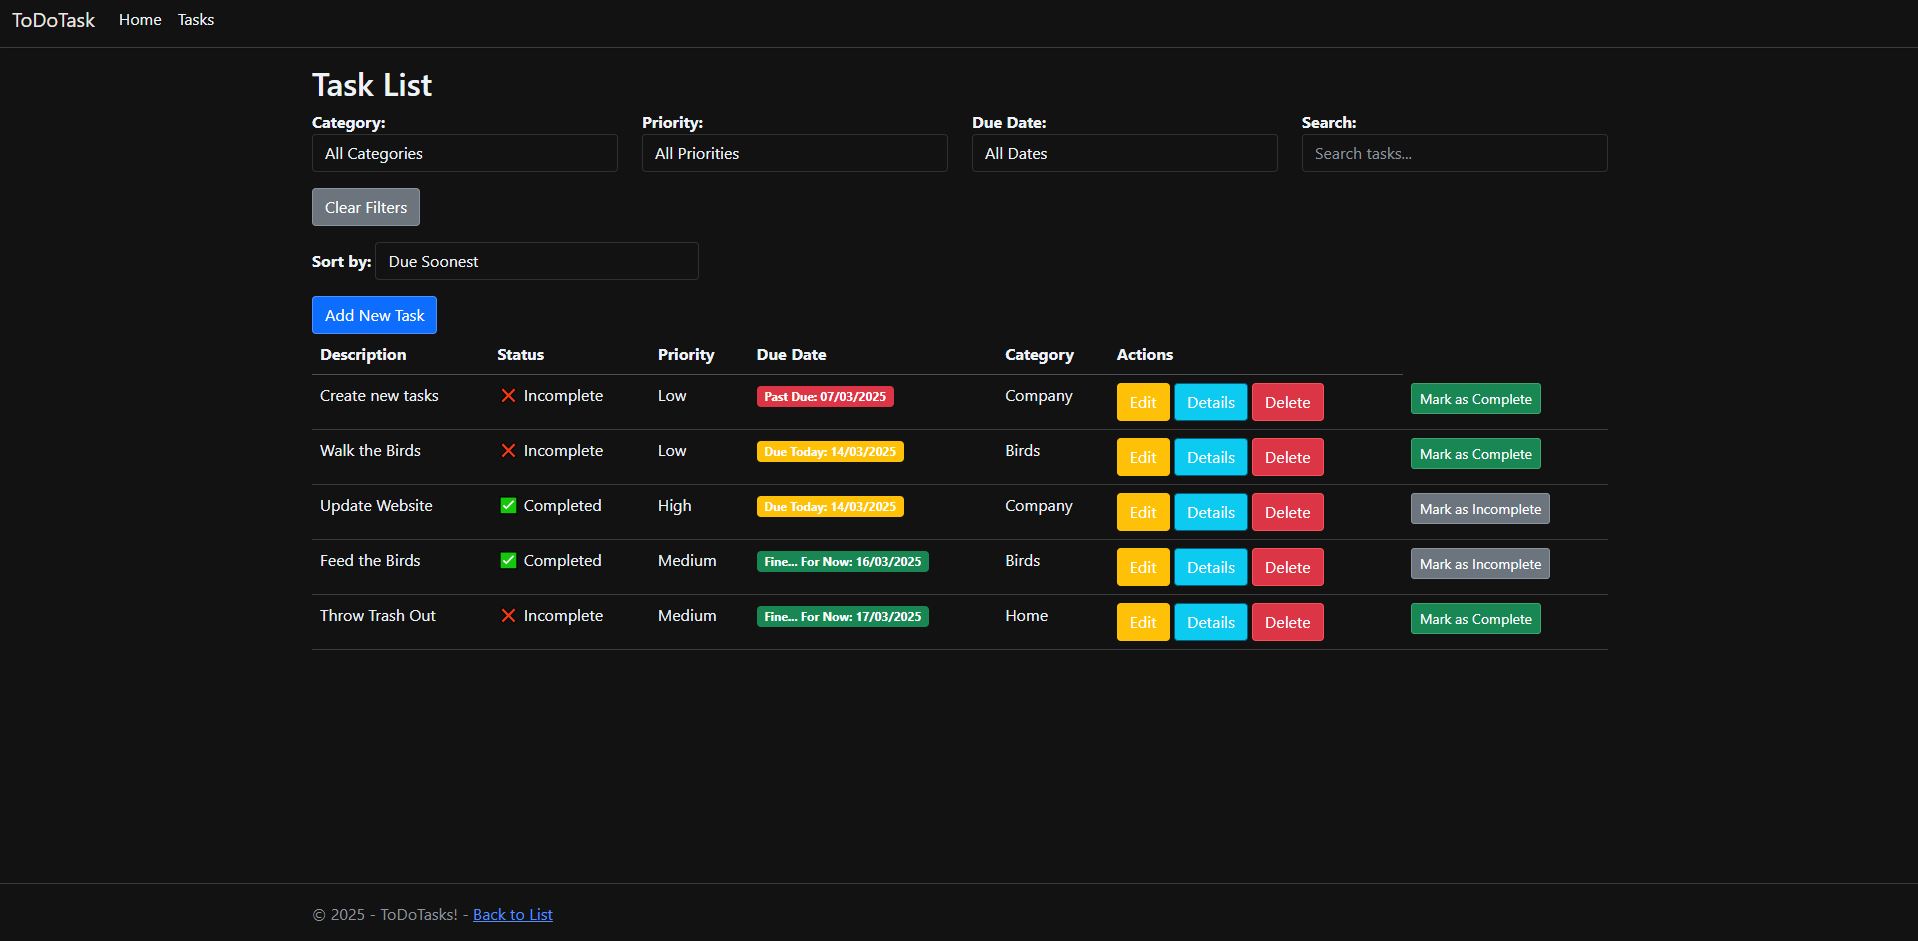This screenshot has height=941, width=1918.
Task: Focus the Search tasks input field
Action: pos(1454,153)
